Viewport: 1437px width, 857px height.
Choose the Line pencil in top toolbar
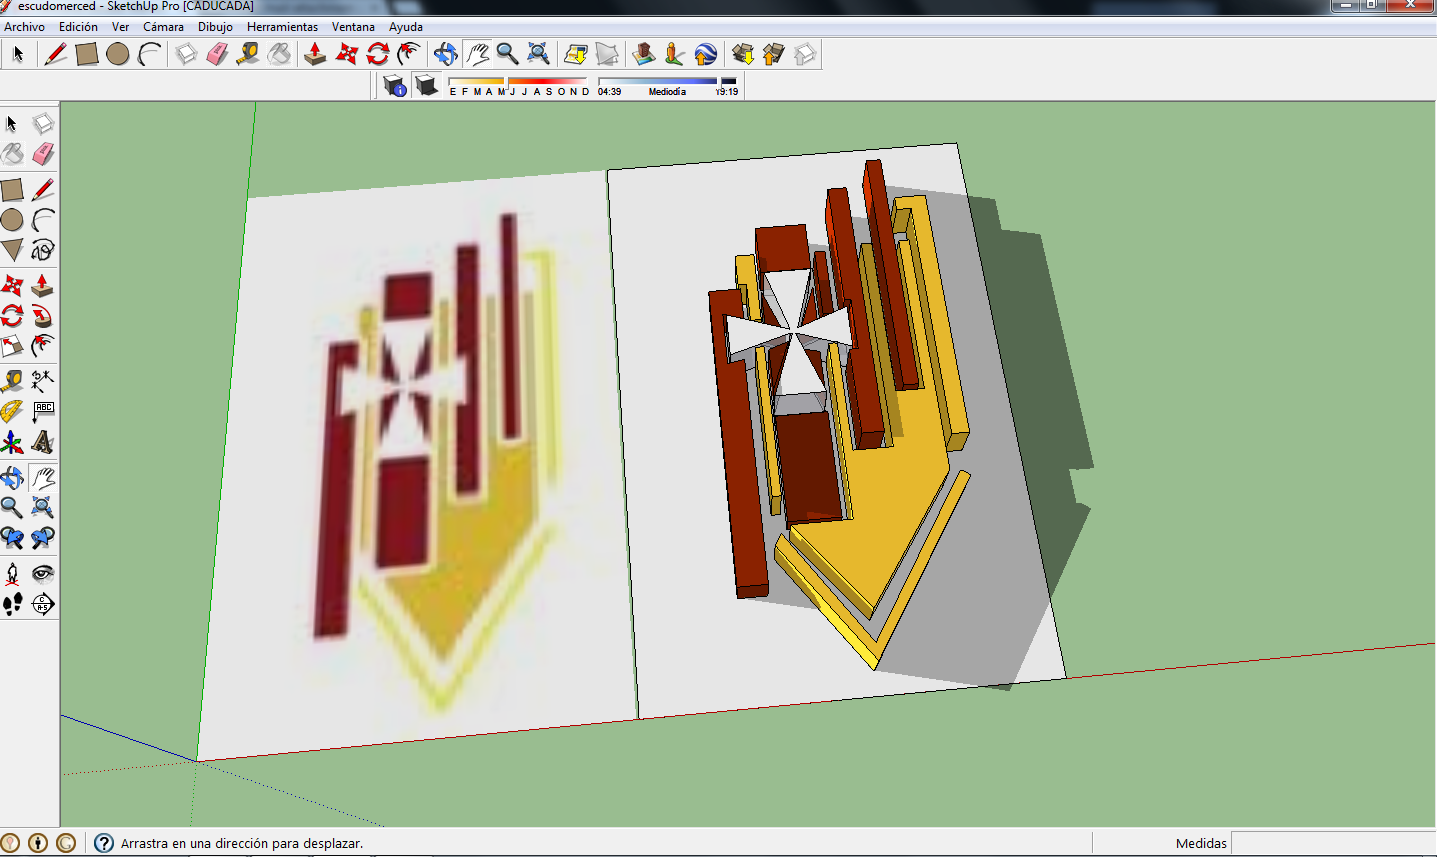point(56,54)
